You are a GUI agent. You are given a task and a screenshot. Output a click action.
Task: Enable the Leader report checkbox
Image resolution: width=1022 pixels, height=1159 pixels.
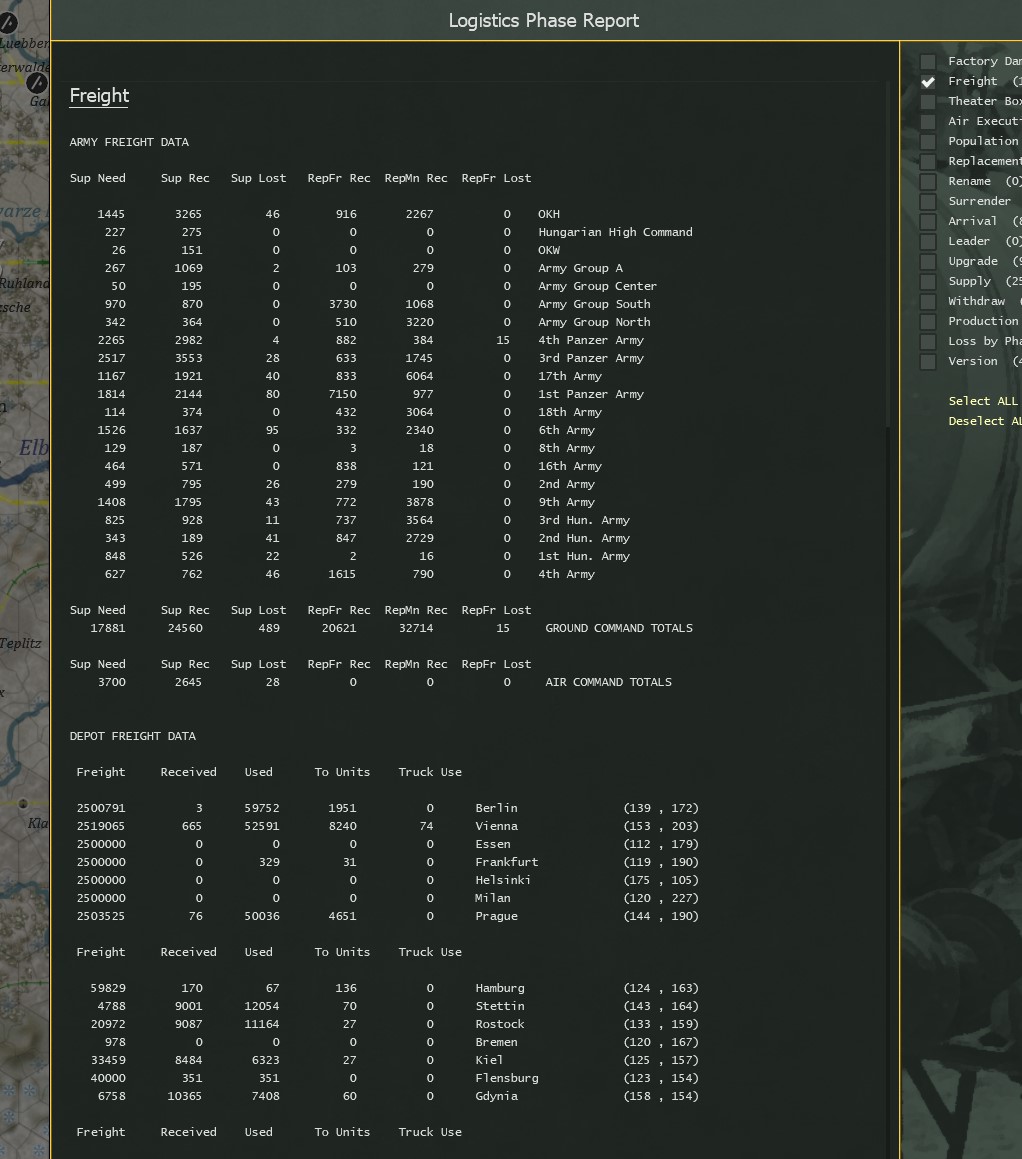tap(928, 241)
